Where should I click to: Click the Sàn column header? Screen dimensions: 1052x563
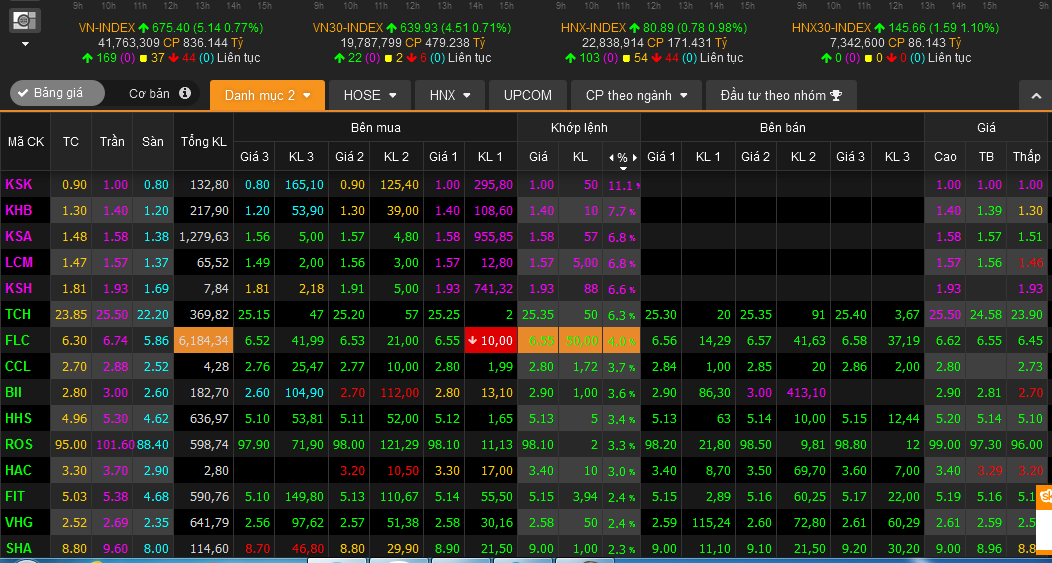point(153,142)
